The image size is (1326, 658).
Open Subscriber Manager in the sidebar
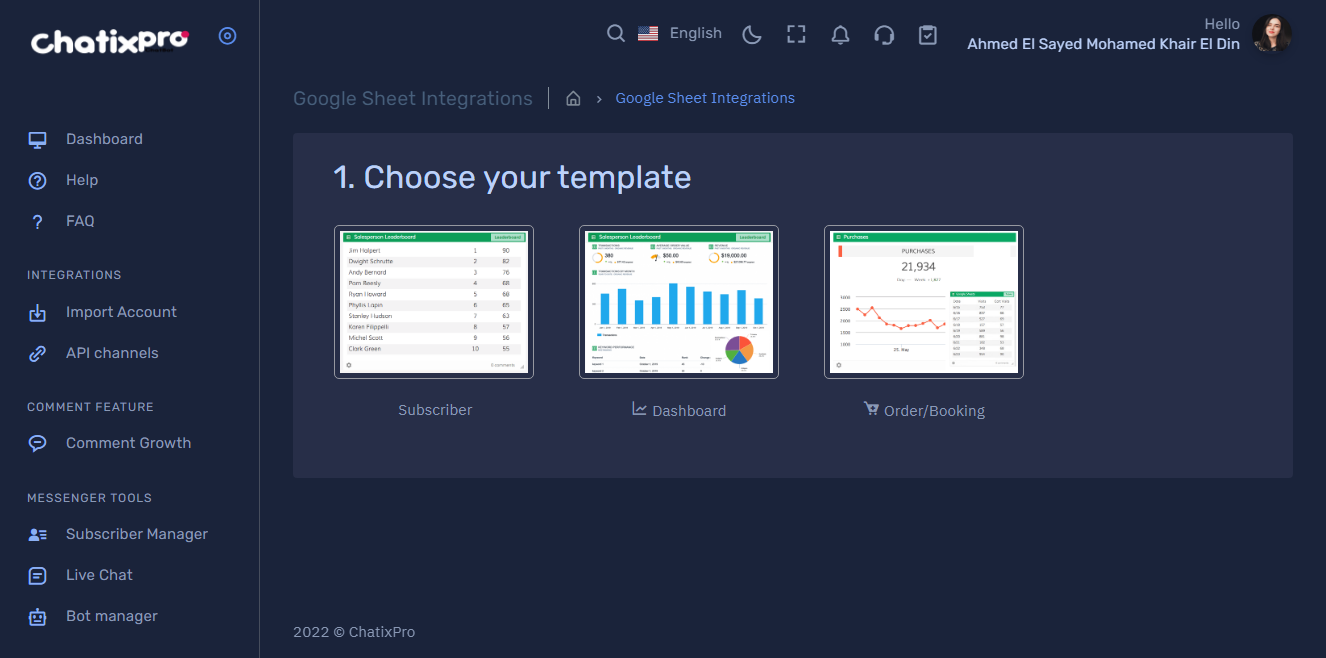click(x=137, y=534)
